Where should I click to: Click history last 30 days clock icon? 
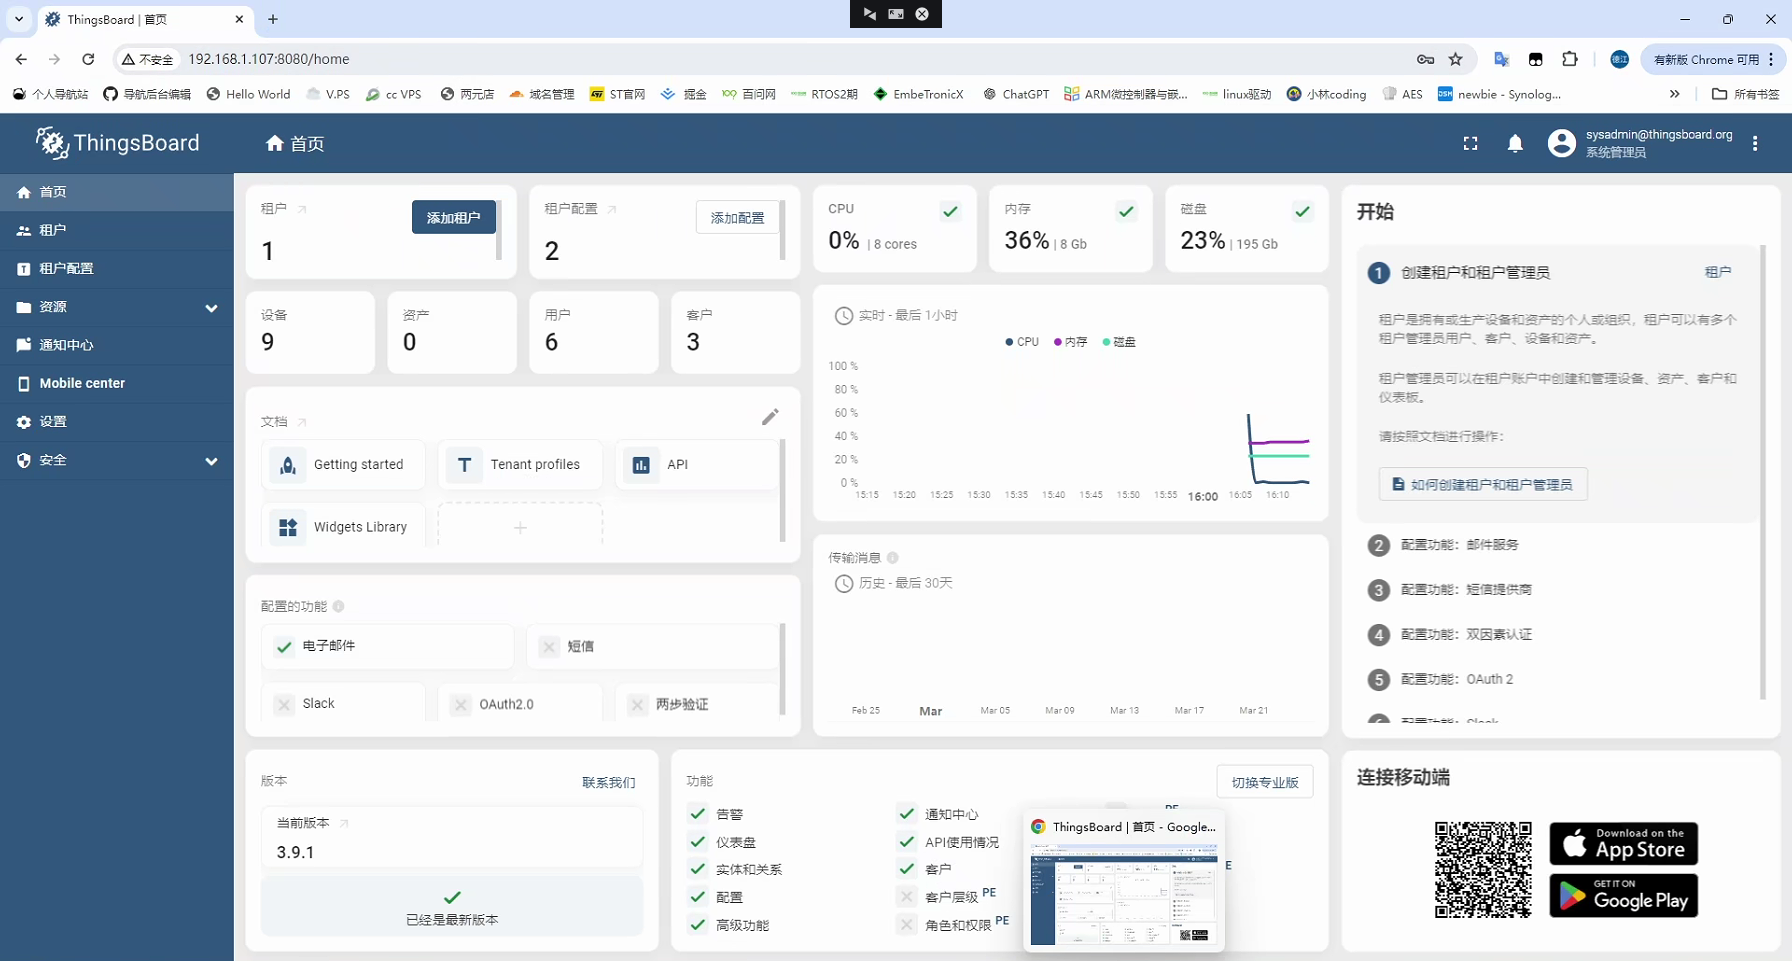(x=844, y=583)
